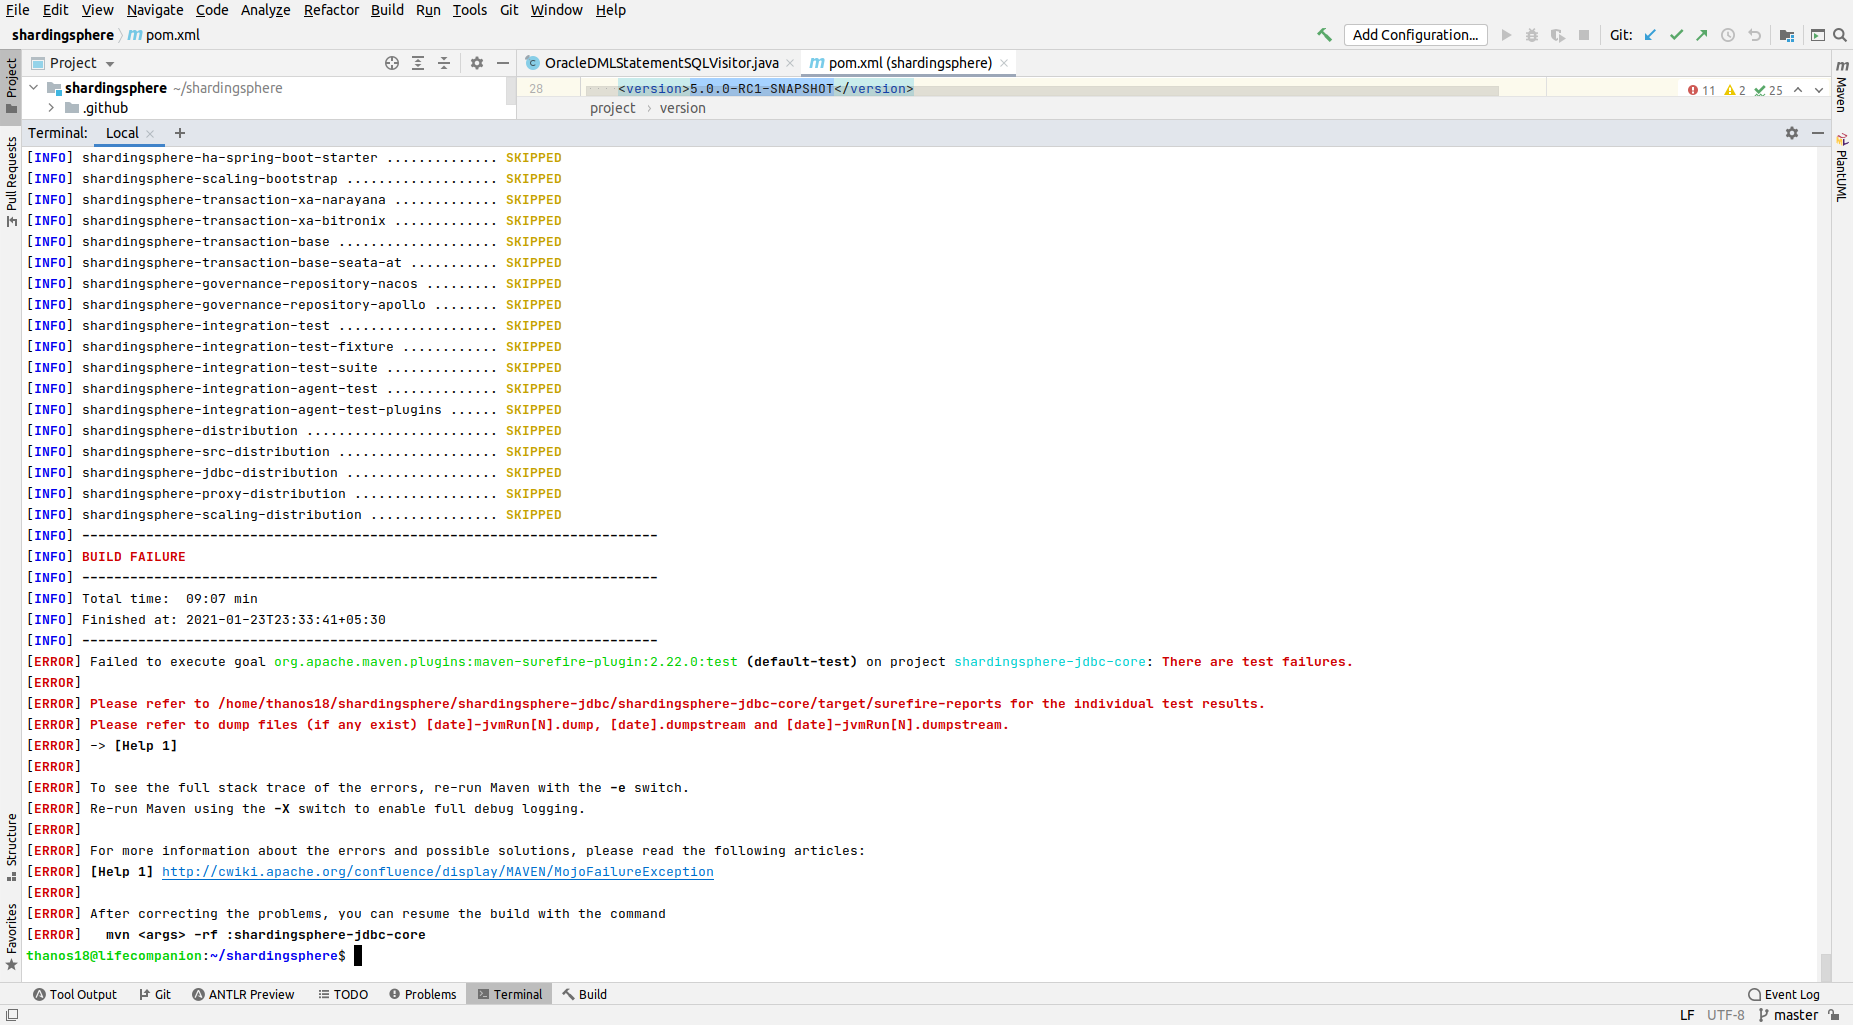Push commits with the green arrow icon
This screenshot has height=1025, width=1853.
[1701, 34]
